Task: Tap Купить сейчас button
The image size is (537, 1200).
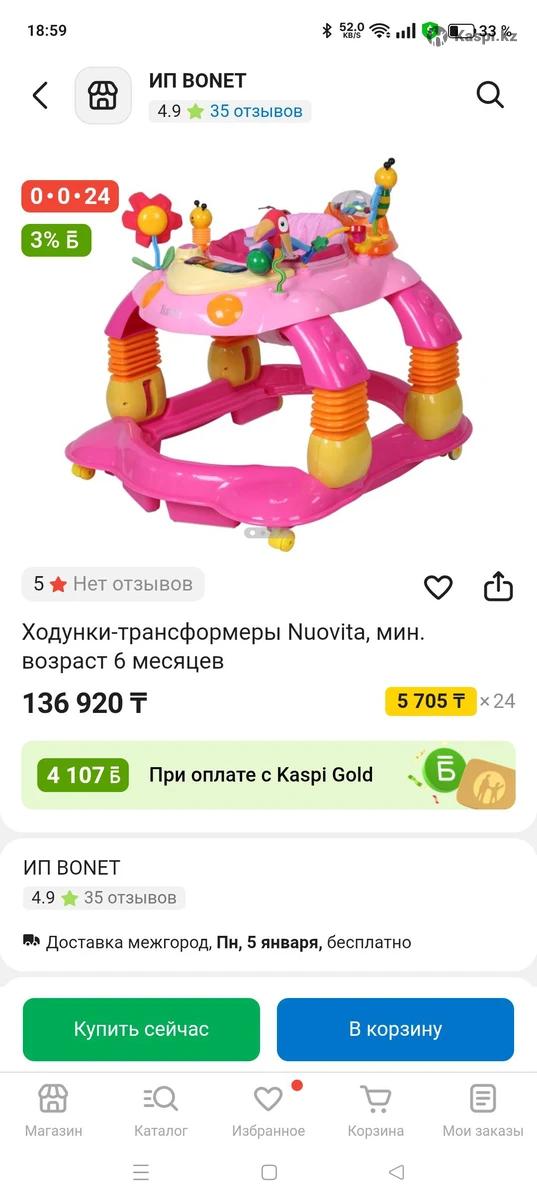Action: click(141, 1029)
